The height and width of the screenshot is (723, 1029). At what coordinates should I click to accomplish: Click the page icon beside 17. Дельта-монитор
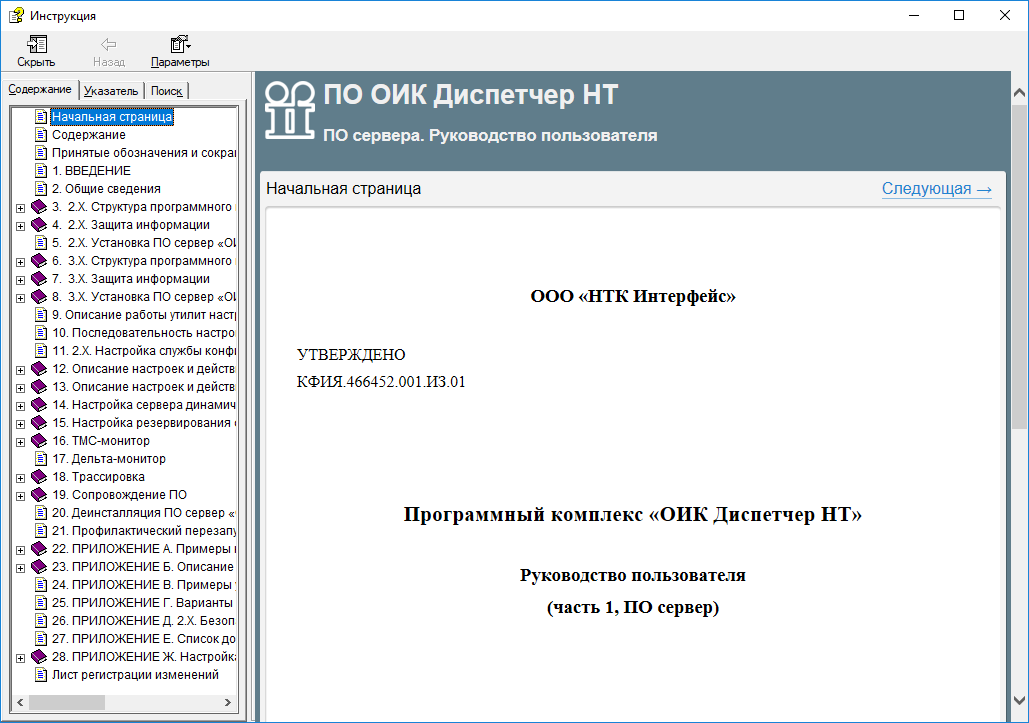pos(41,459)
